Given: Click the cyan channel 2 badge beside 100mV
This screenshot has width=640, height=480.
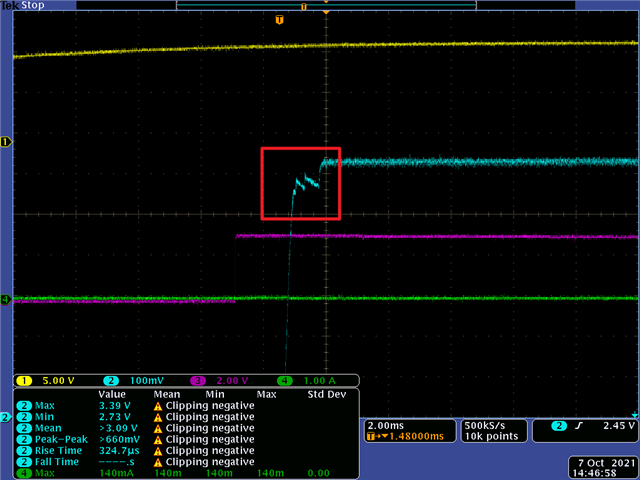Looking at the screenshot, I should (111, 381).
